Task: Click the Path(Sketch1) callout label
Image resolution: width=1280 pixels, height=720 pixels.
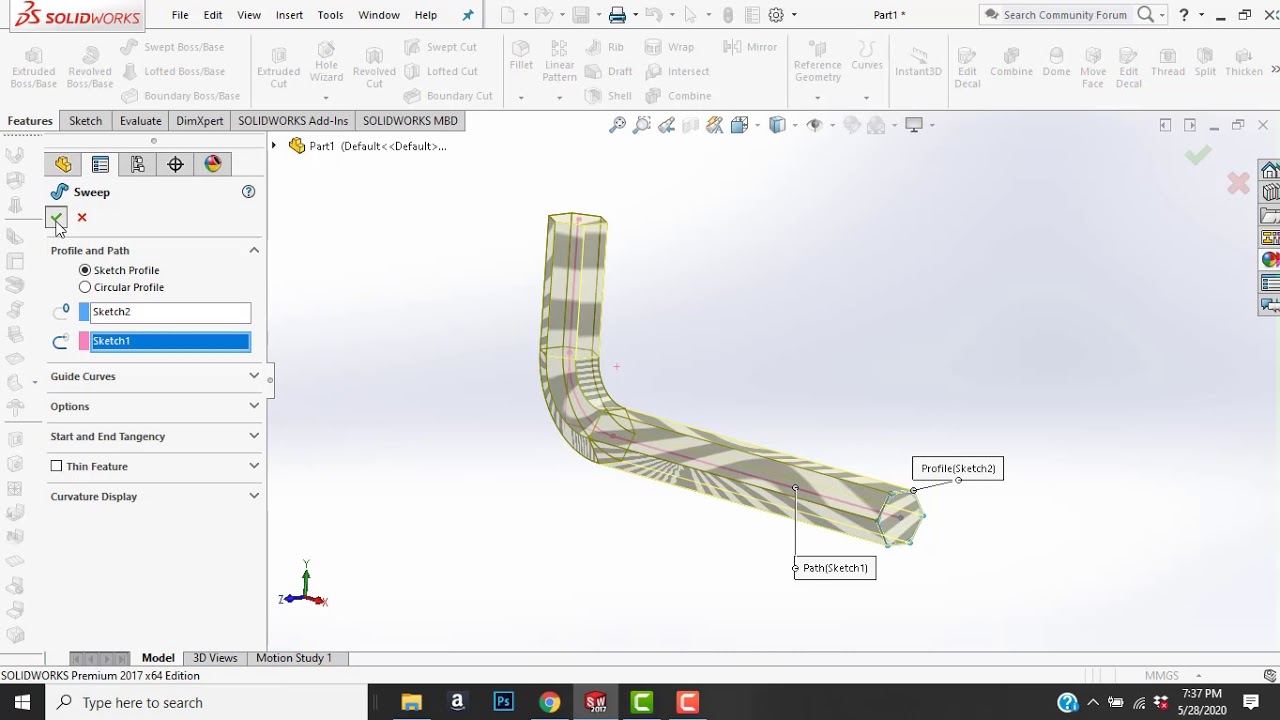Action: [835, 568]
